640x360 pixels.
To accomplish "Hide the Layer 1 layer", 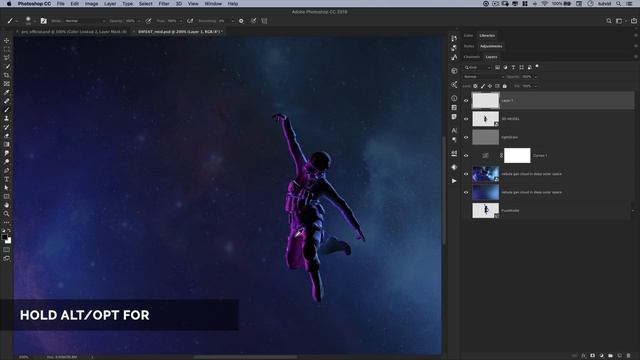I will point(466,100).
